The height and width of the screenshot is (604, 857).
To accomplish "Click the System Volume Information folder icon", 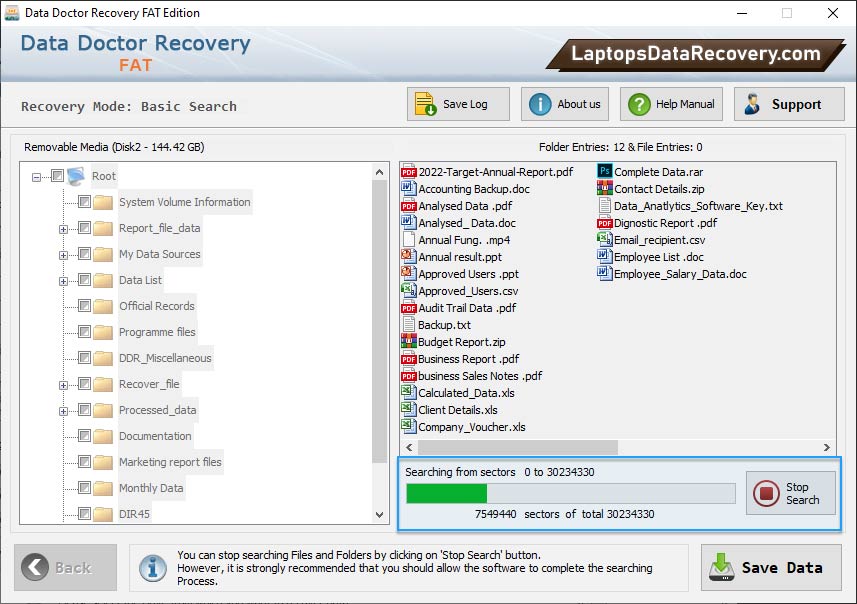I will (103, 202).
